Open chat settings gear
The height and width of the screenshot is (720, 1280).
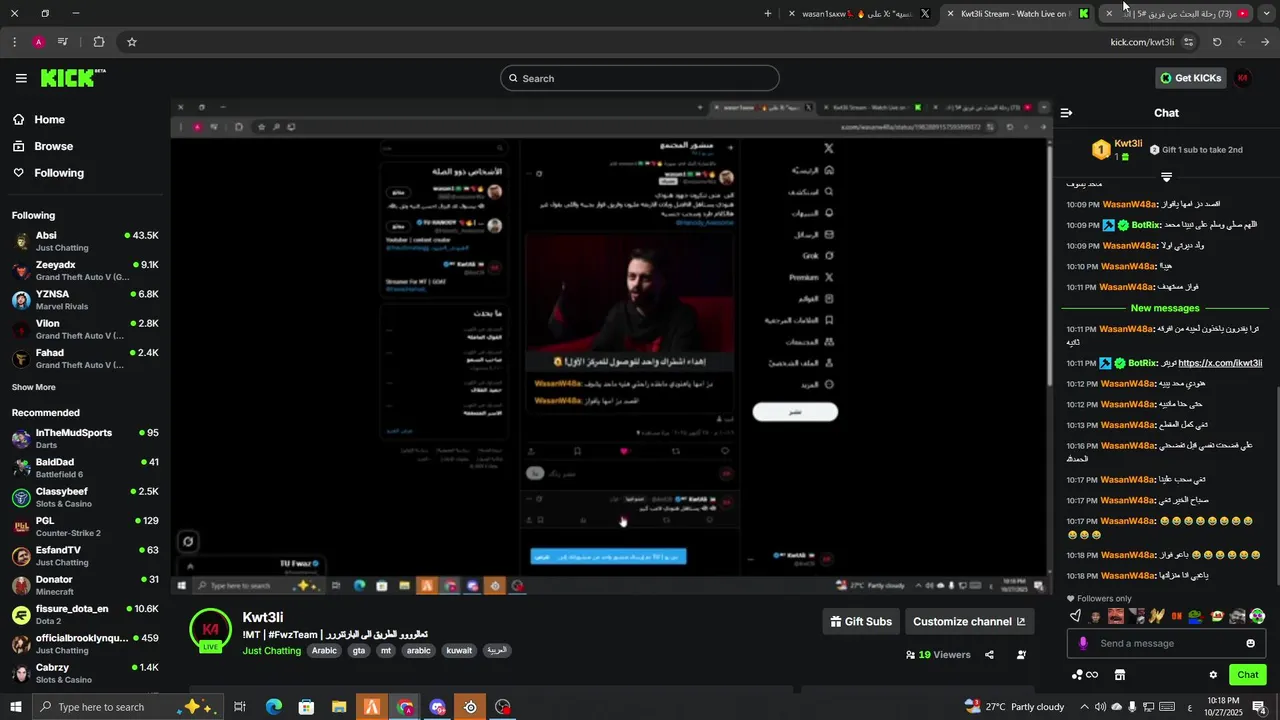tap(1213, 675)
